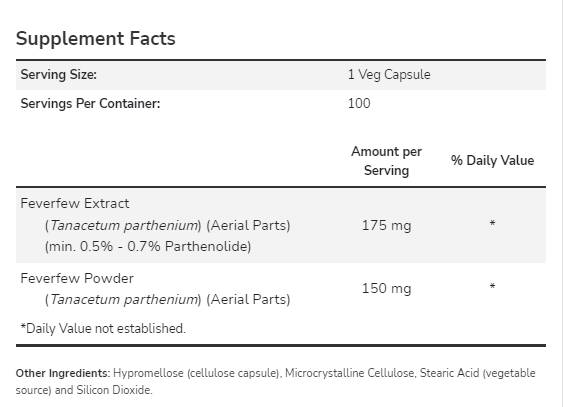Select the 150 mg amount
563x407 pixels.
coord(386,289)
